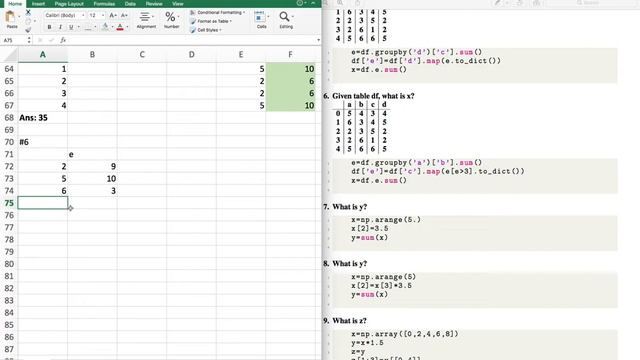This screenshot has width=640, height=360.
Task: Select cell containing #6
Action: point(43,142)
